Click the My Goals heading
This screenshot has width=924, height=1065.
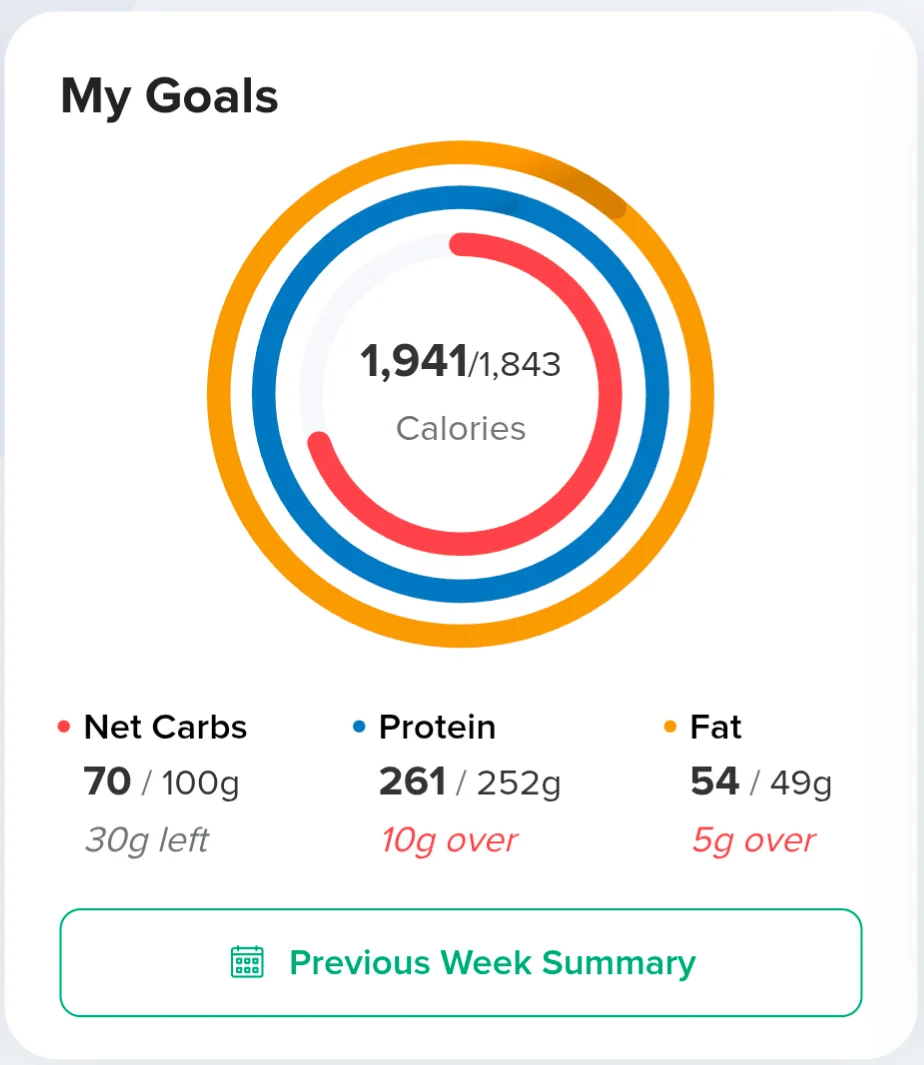point(169,97)
